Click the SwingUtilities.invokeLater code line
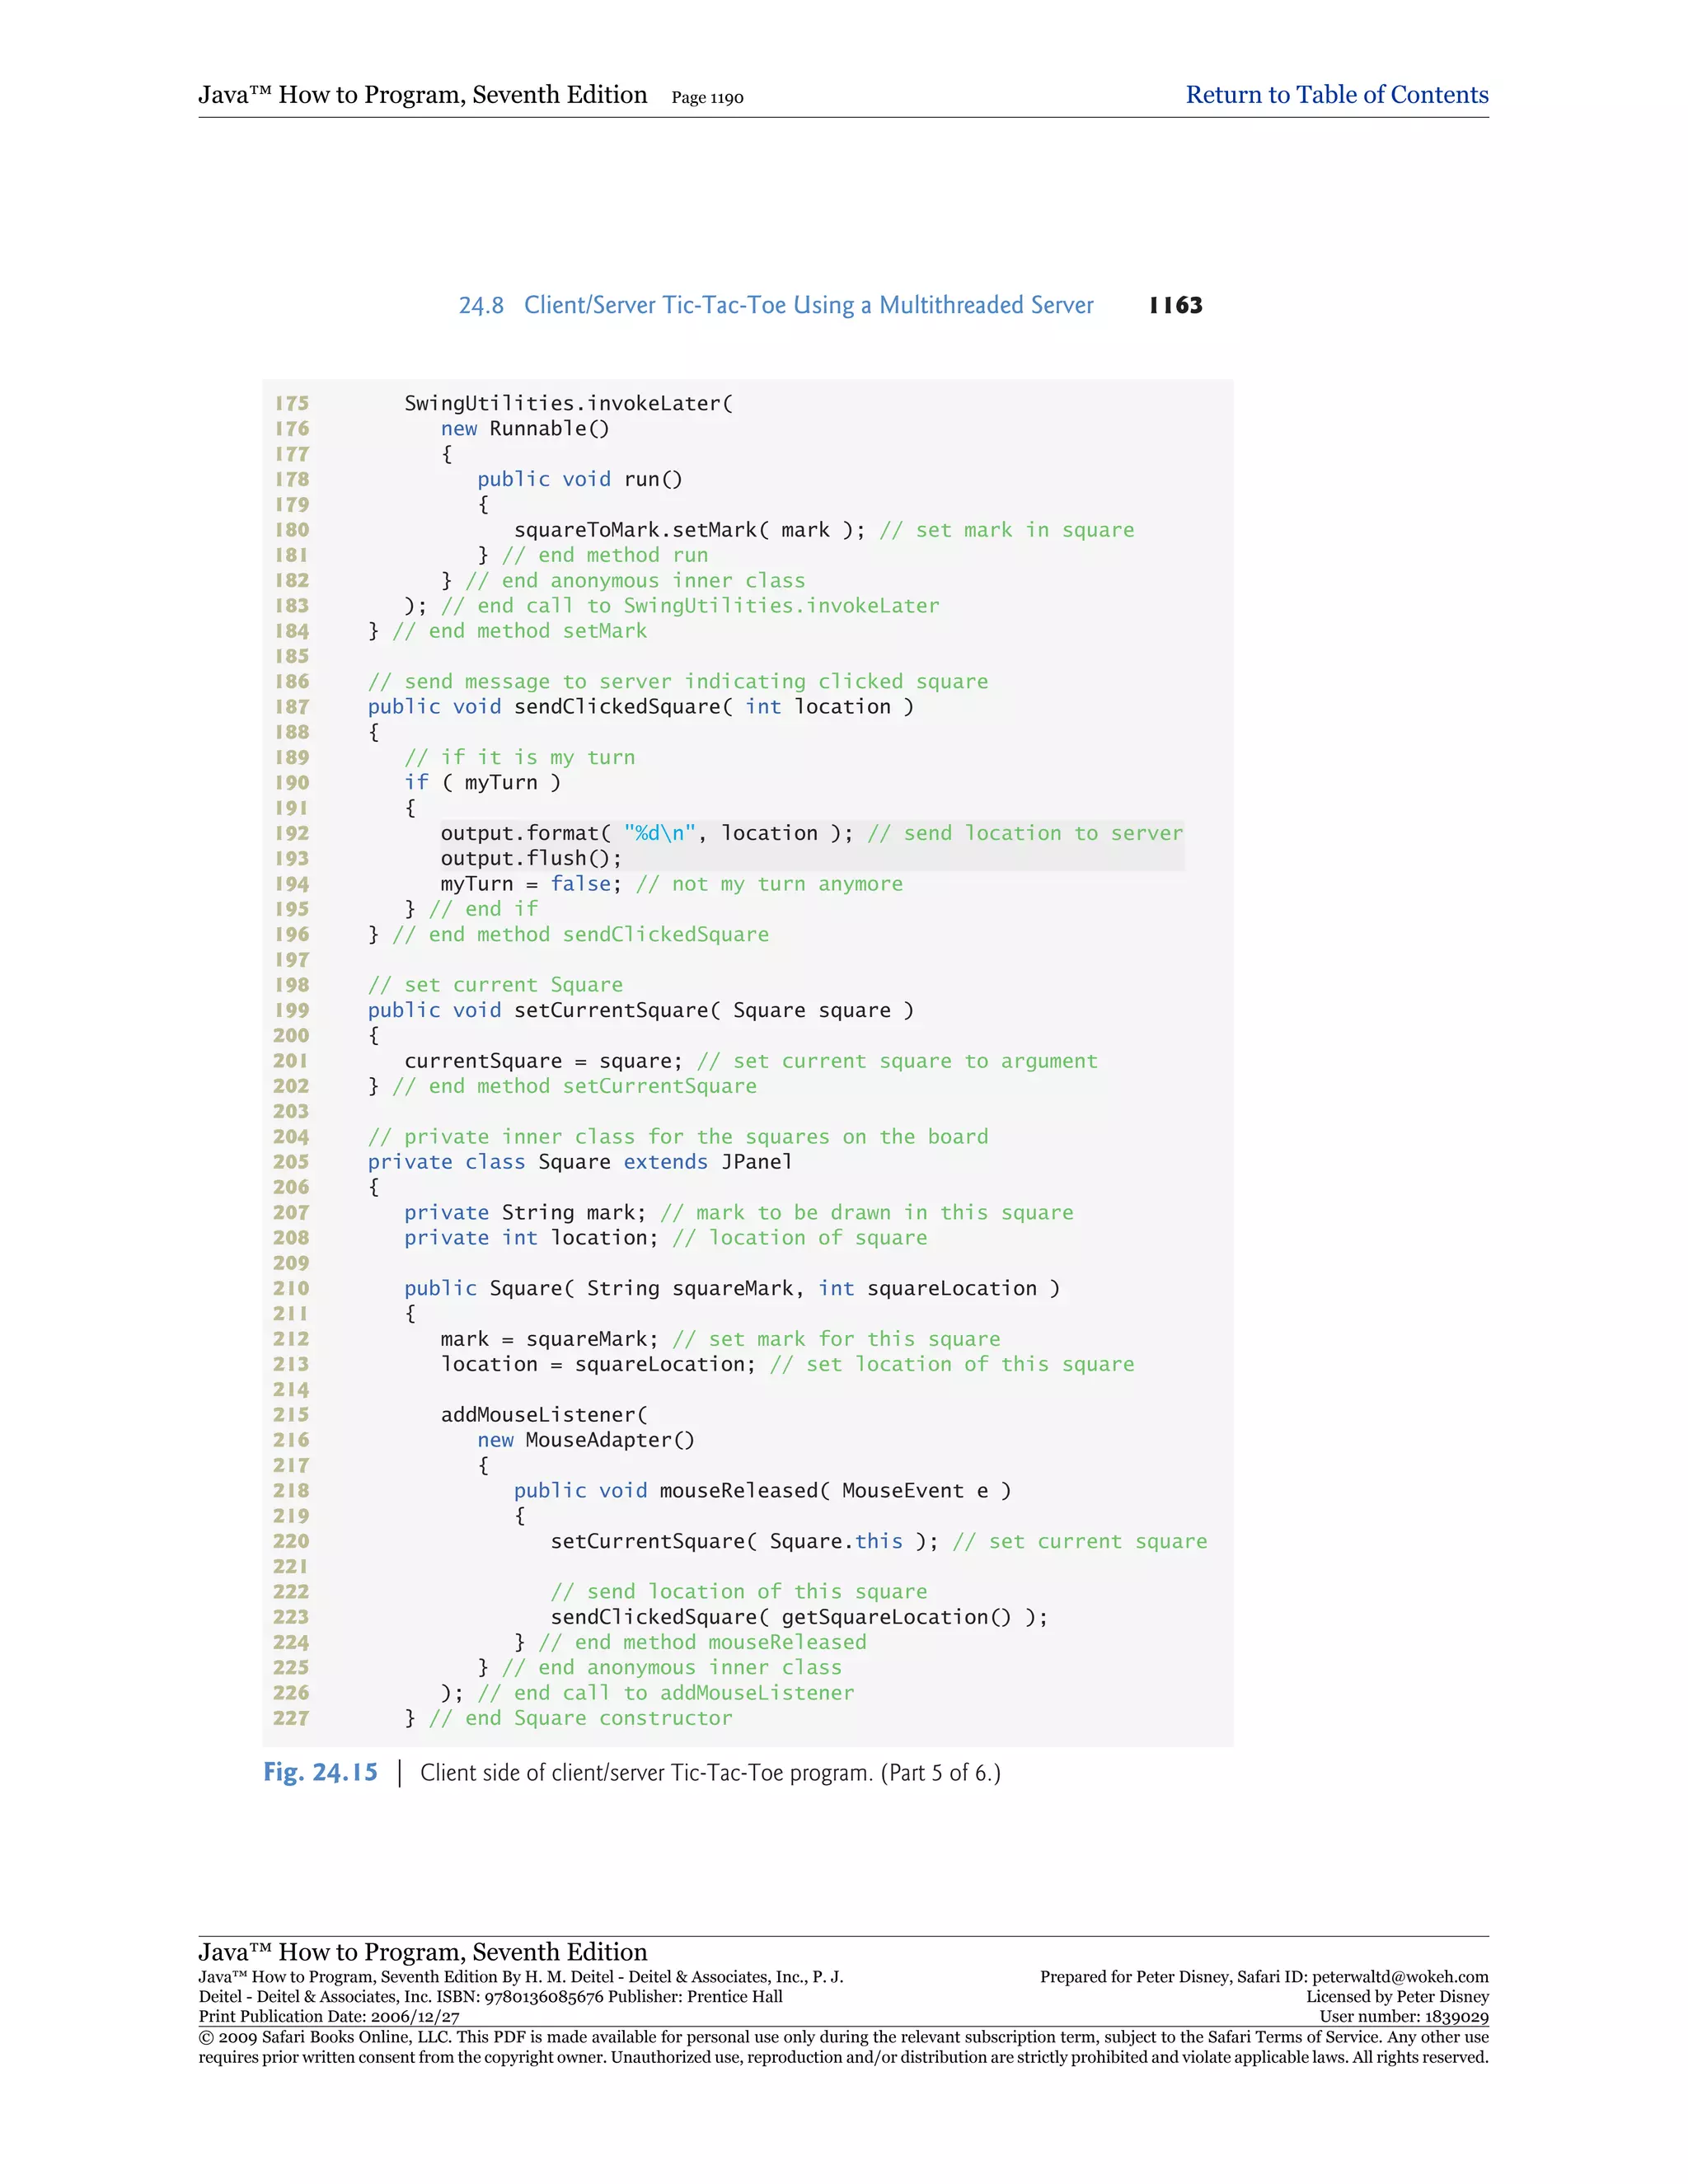 click(x=568, y=403)
